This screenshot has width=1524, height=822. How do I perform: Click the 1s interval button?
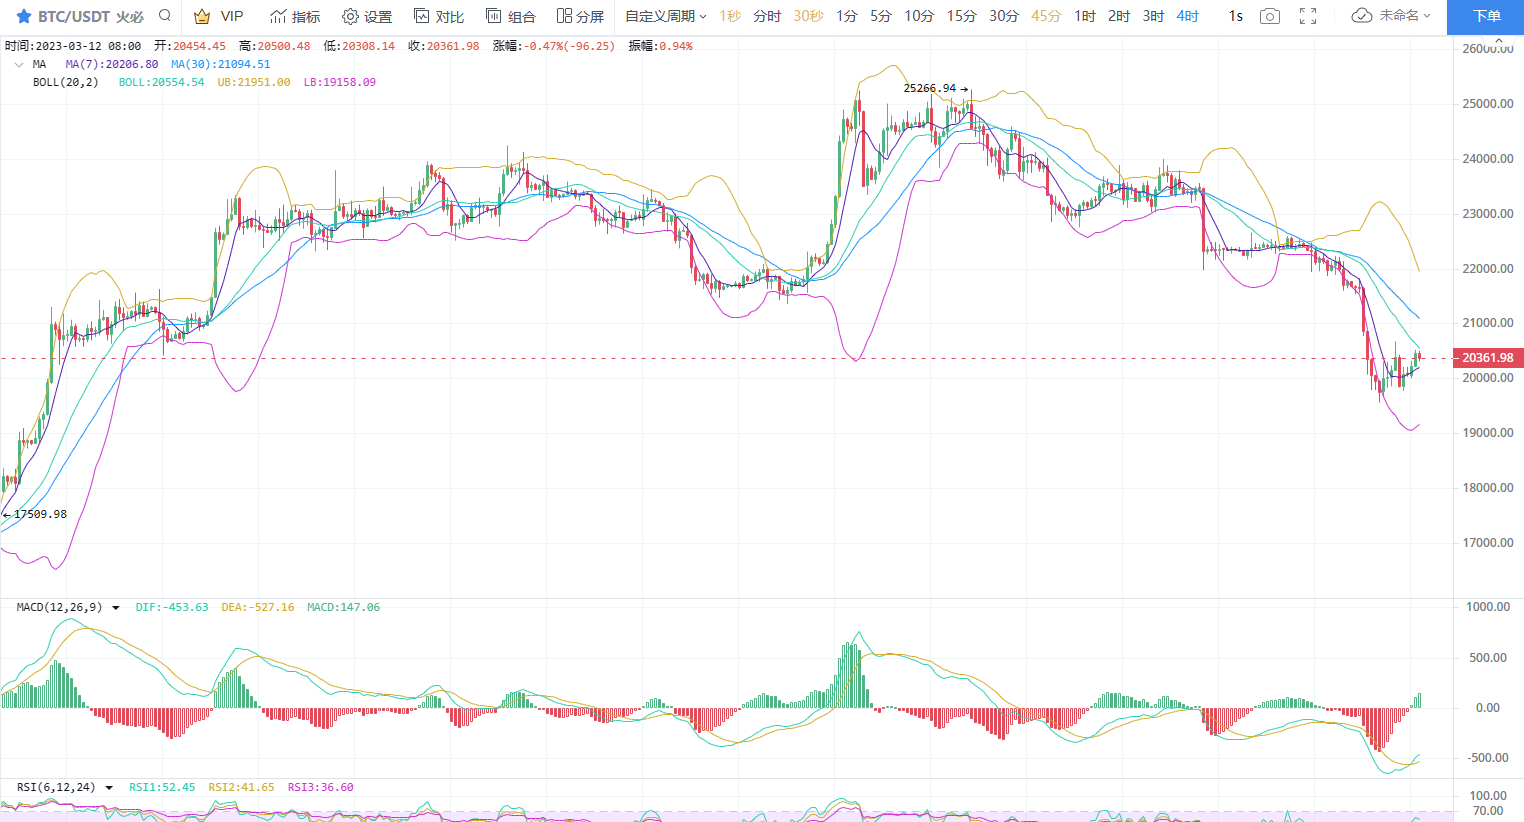[1236, 16]
